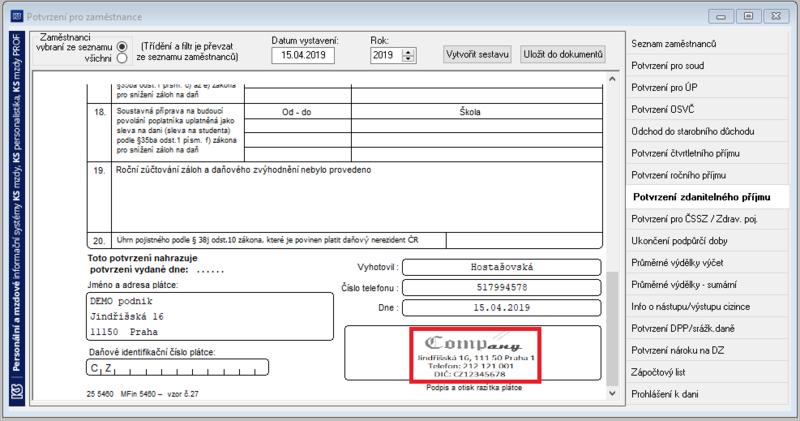Close the Potvrzení pro zaměstnance window

(776, 16)
